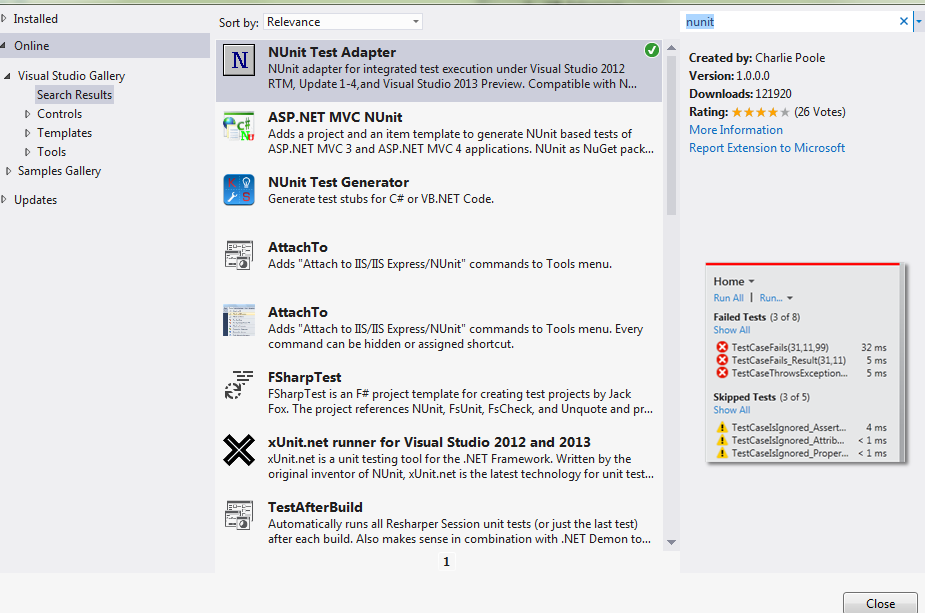Click the first AttachTo extension icon
Viewport: 925px width, 613px height.
[239, 255]
